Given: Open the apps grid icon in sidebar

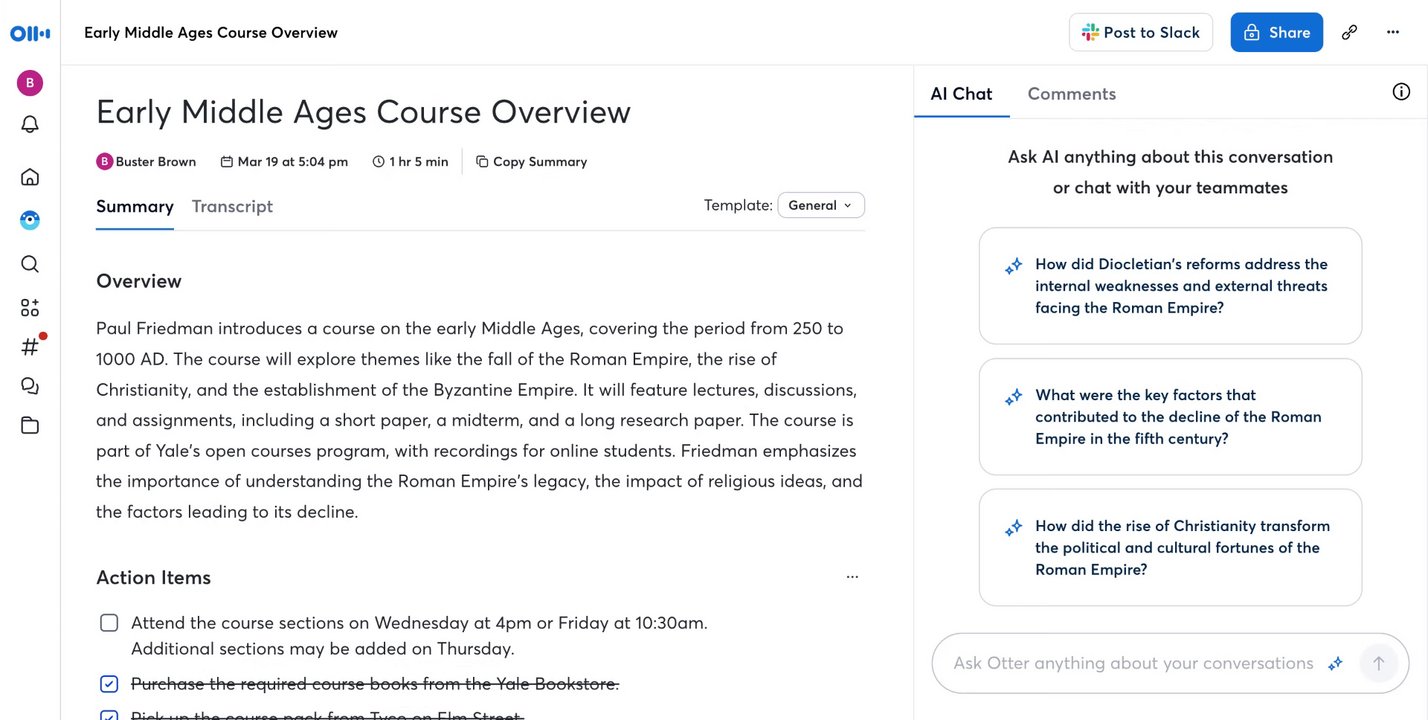Looking at the screenshot, I should (x=30, y=308).
